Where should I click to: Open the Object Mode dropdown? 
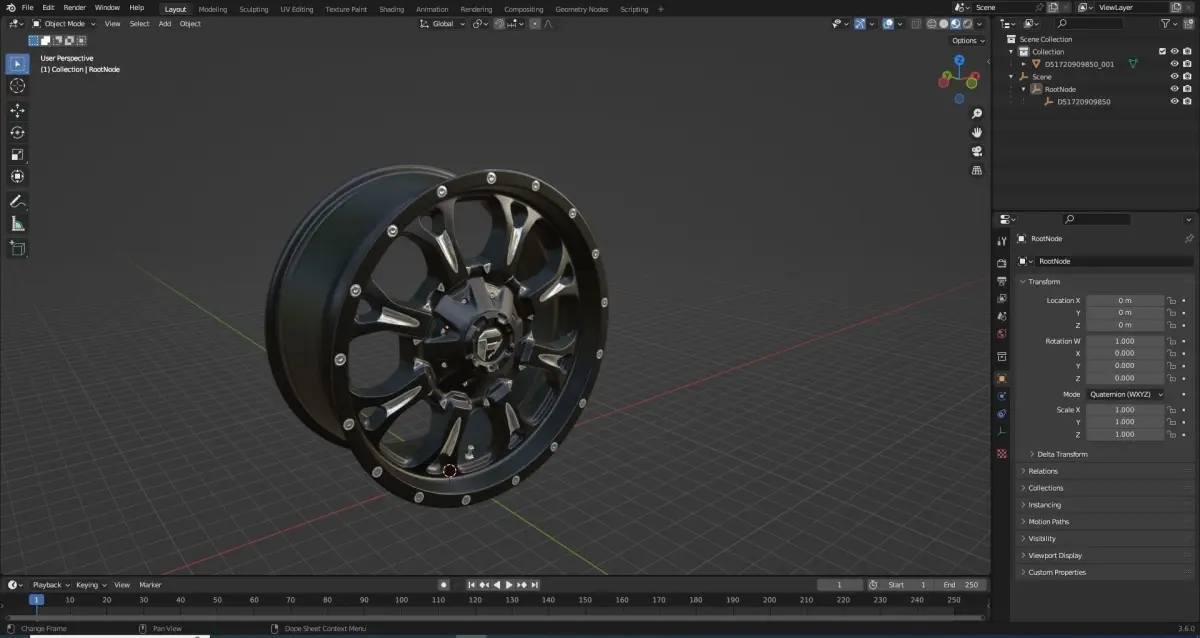tap(64, 24)
